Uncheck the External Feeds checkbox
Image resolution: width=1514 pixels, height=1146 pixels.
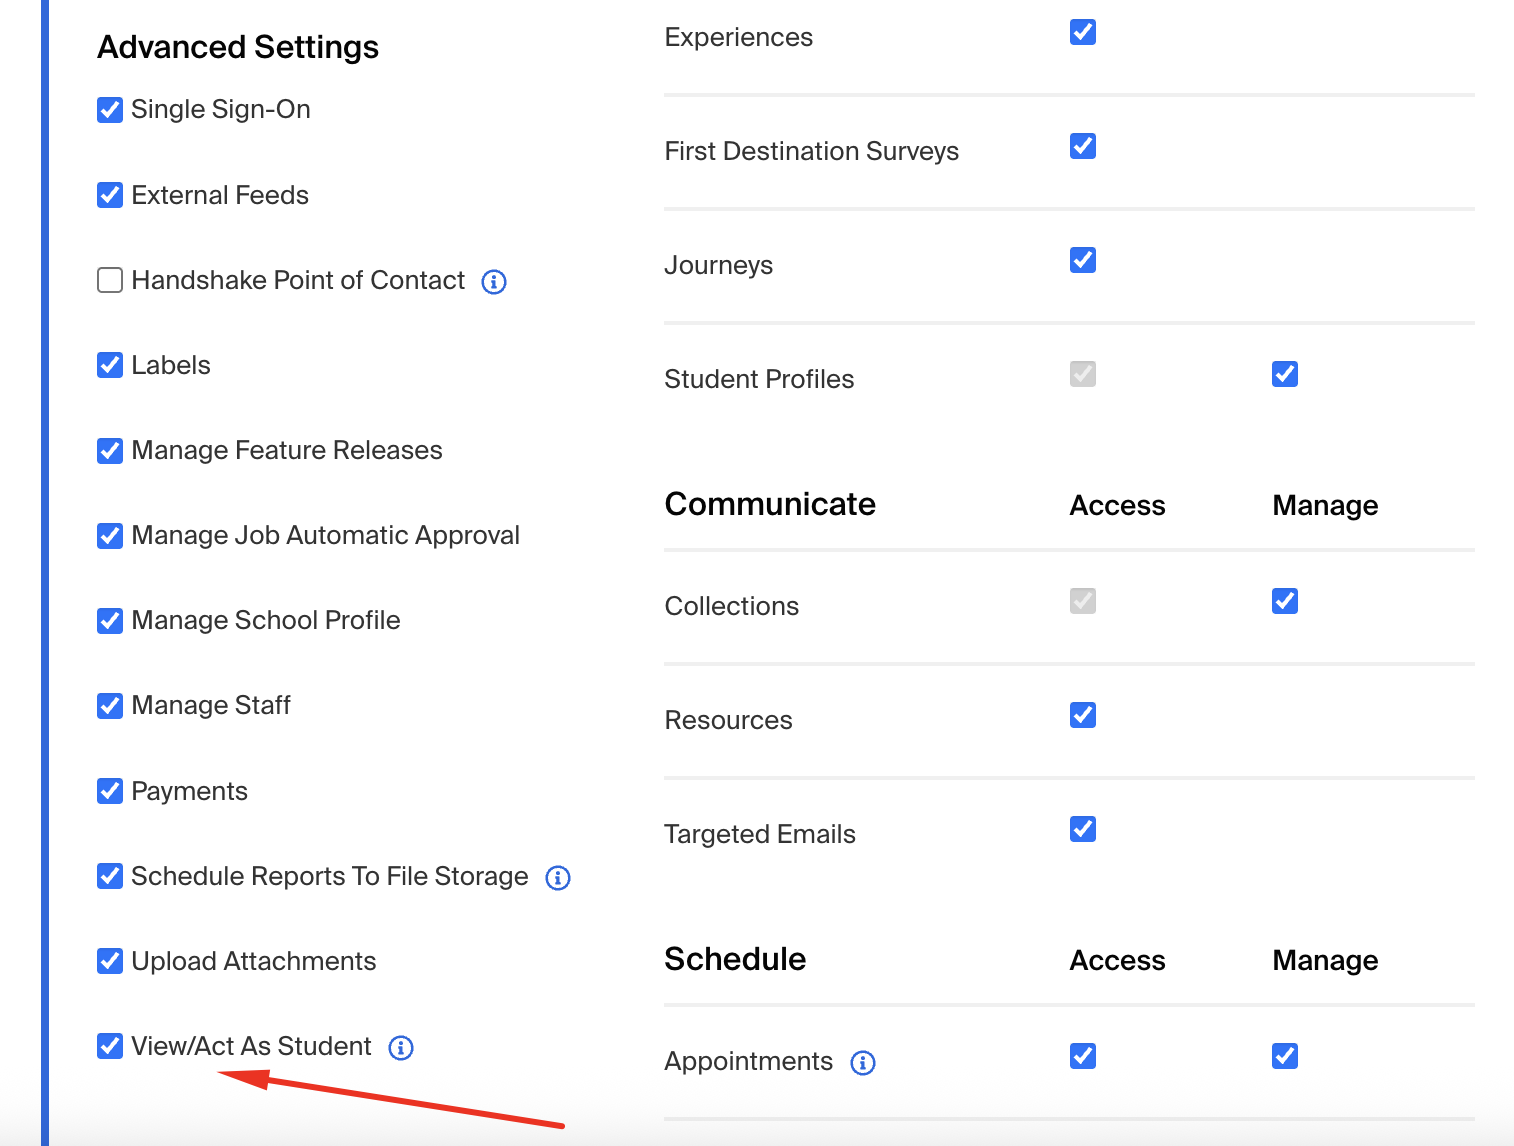110,195
